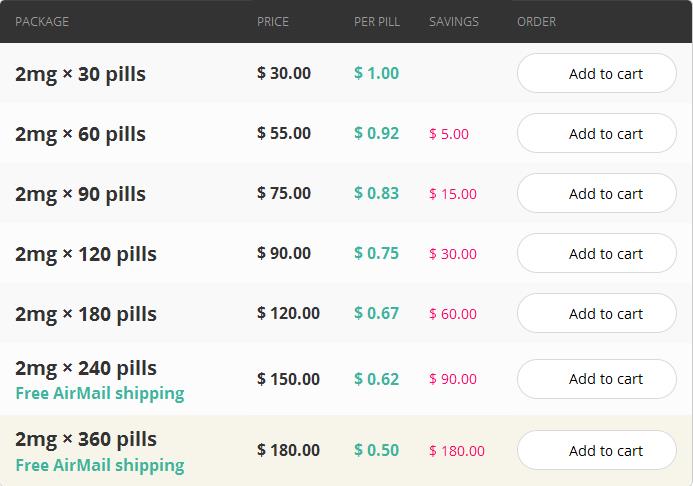Add the 120 pills package to cart
This screenshot has width=693, height=486.
pyautogui.click(x=597, y=254)
